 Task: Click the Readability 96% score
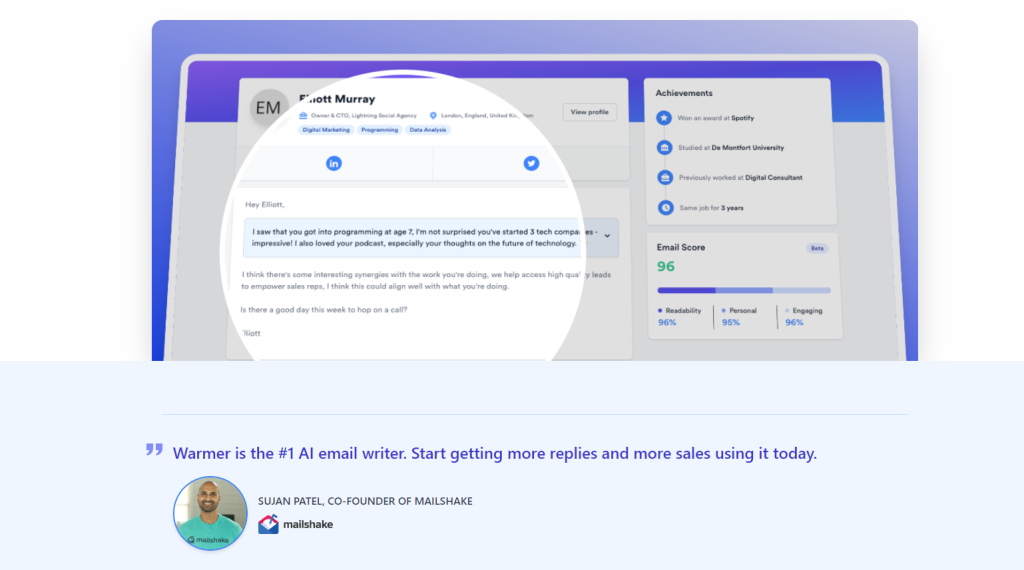pyautogui.click(x=667, y=322)
